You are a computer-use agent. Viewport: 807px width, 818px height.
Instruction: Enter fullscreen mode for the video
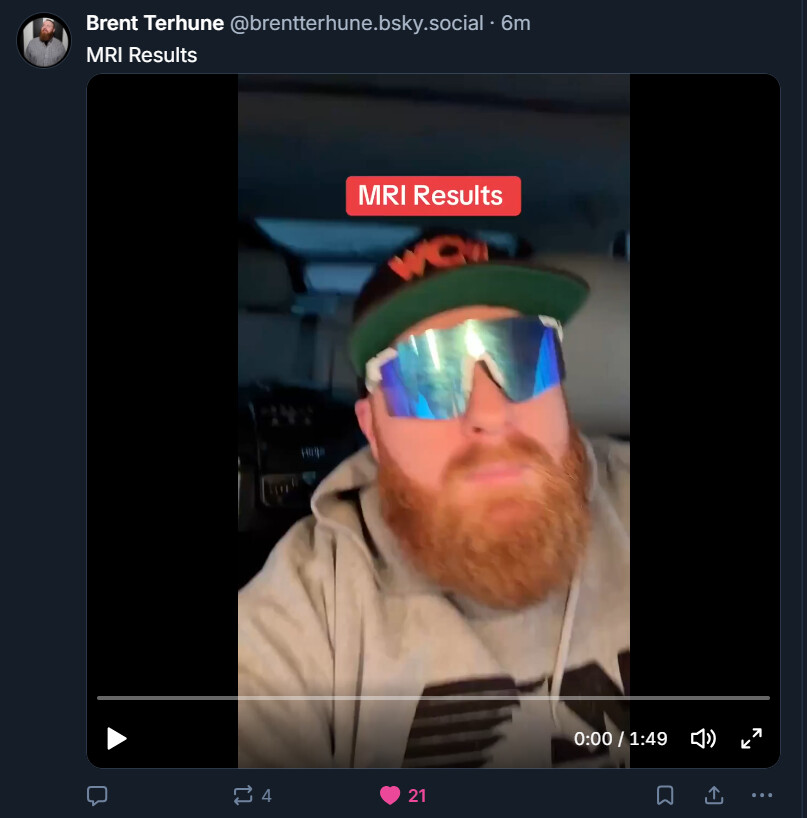tap(751, 739)
